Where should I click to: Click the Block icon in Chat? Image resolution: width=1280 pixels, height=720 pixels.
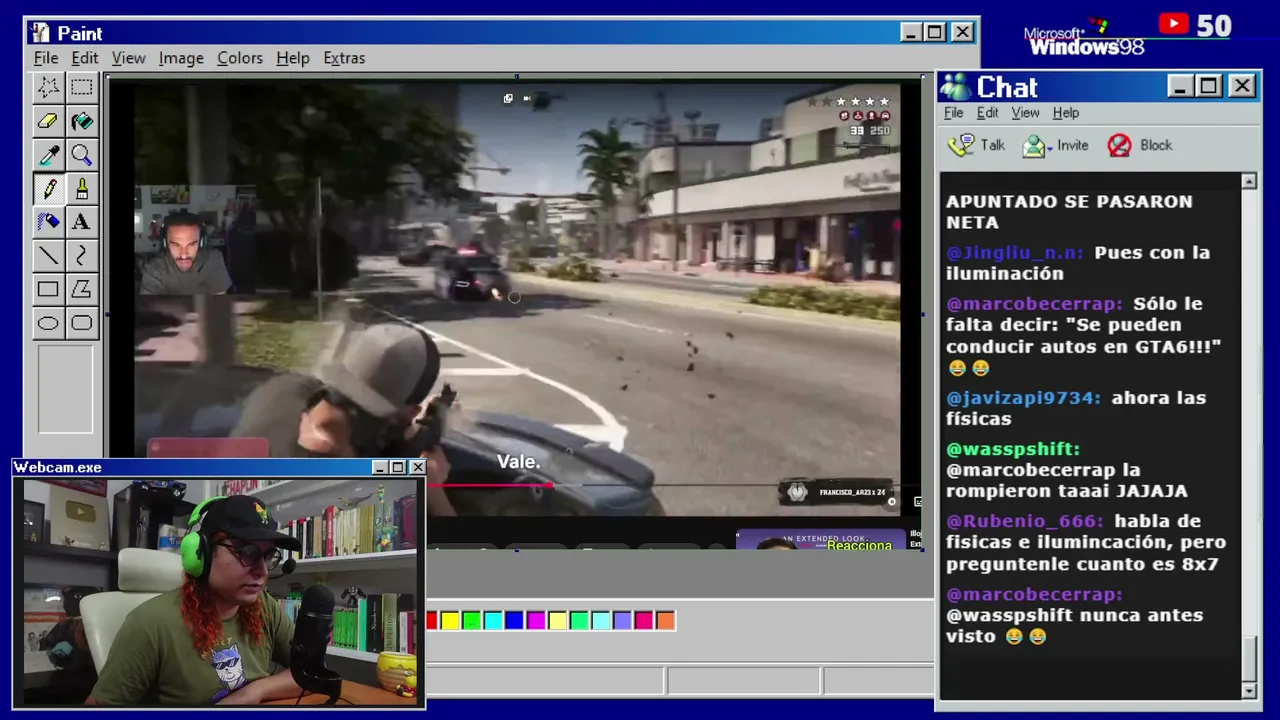(x=1120, y=146)
